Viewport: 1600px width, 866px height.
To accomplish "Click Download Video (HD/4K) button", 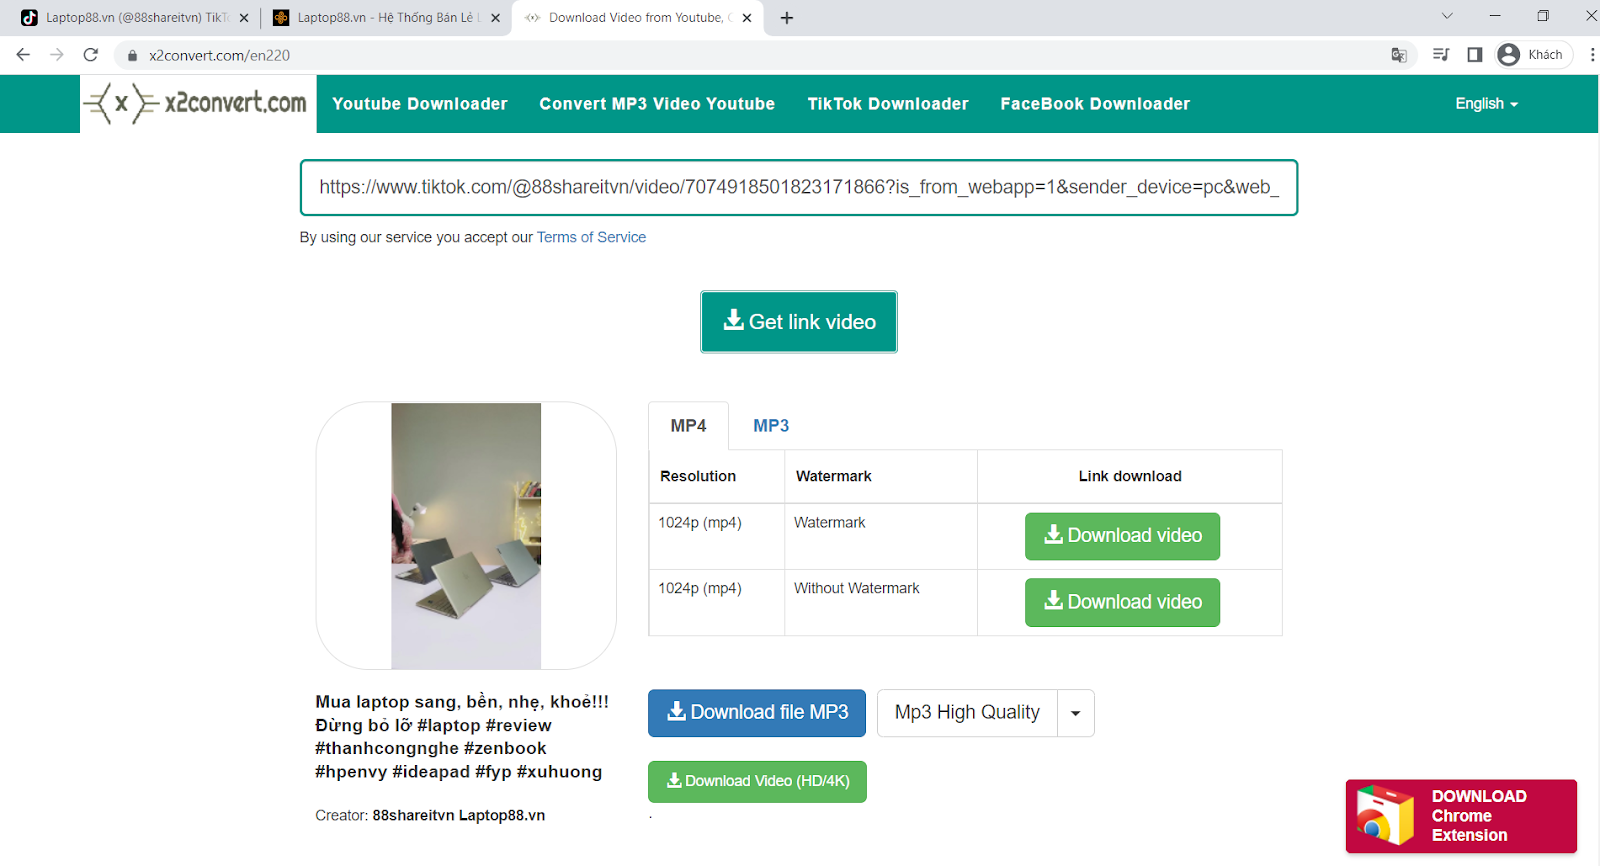I will coord(757,782).
